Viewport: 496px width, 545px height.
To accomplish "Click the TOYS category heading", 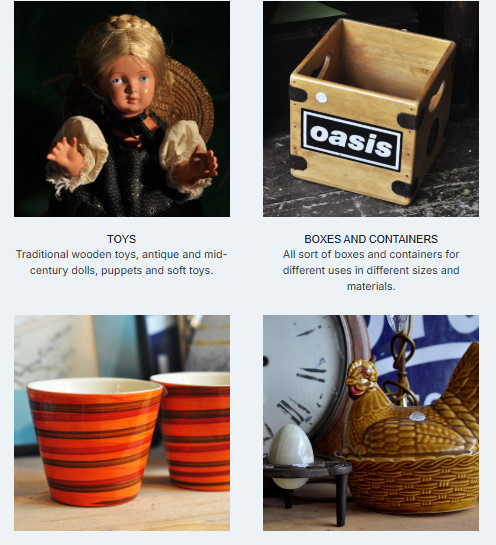I will click(x=121, y=239).
